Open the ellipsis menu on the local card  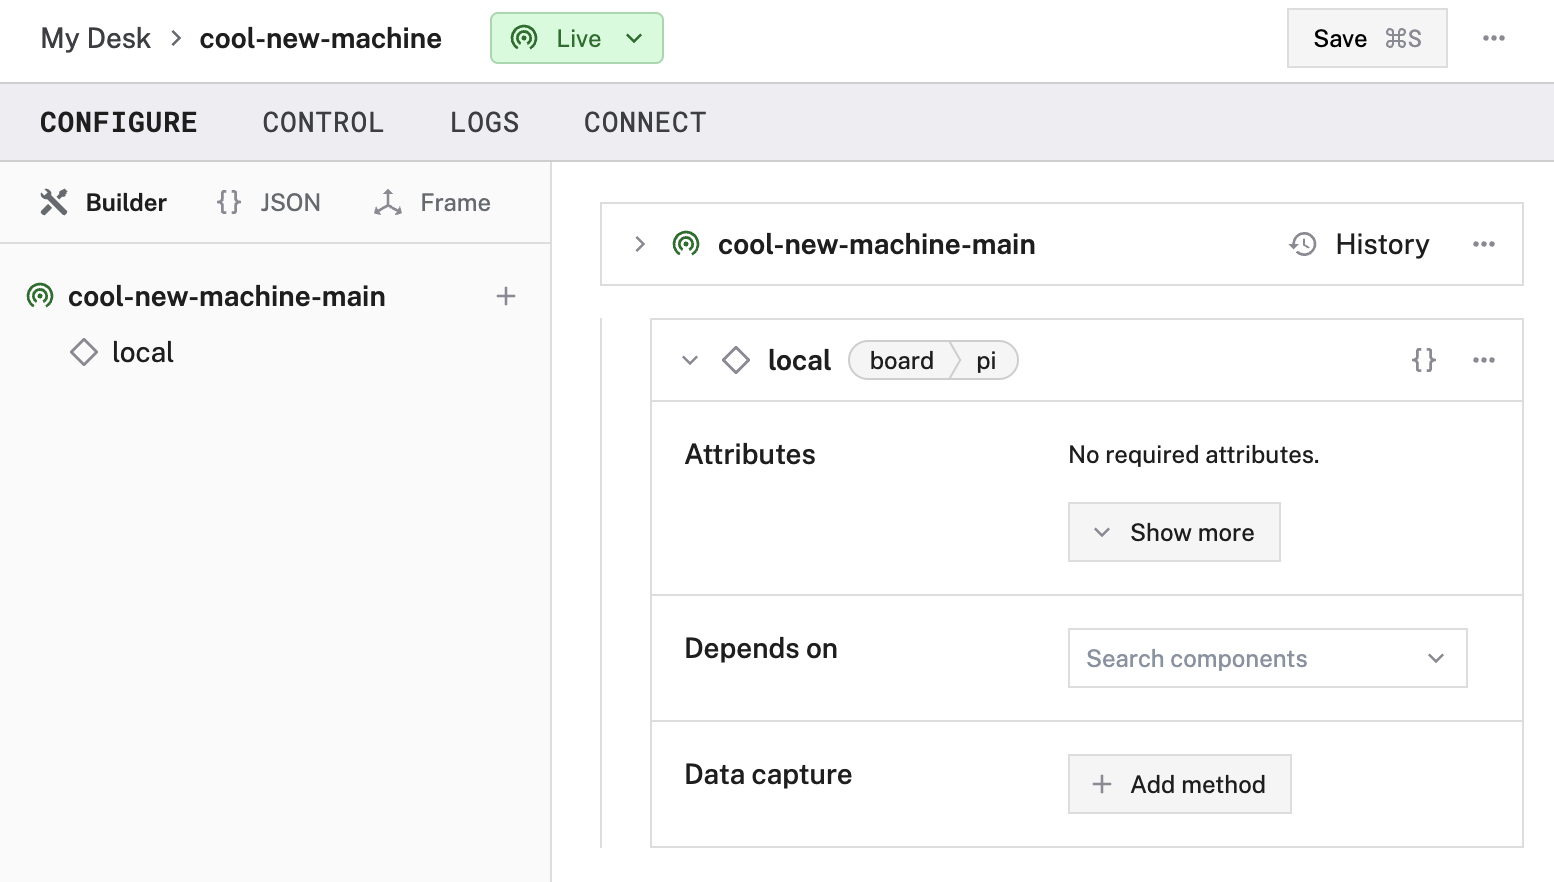tap(1483, 360)
